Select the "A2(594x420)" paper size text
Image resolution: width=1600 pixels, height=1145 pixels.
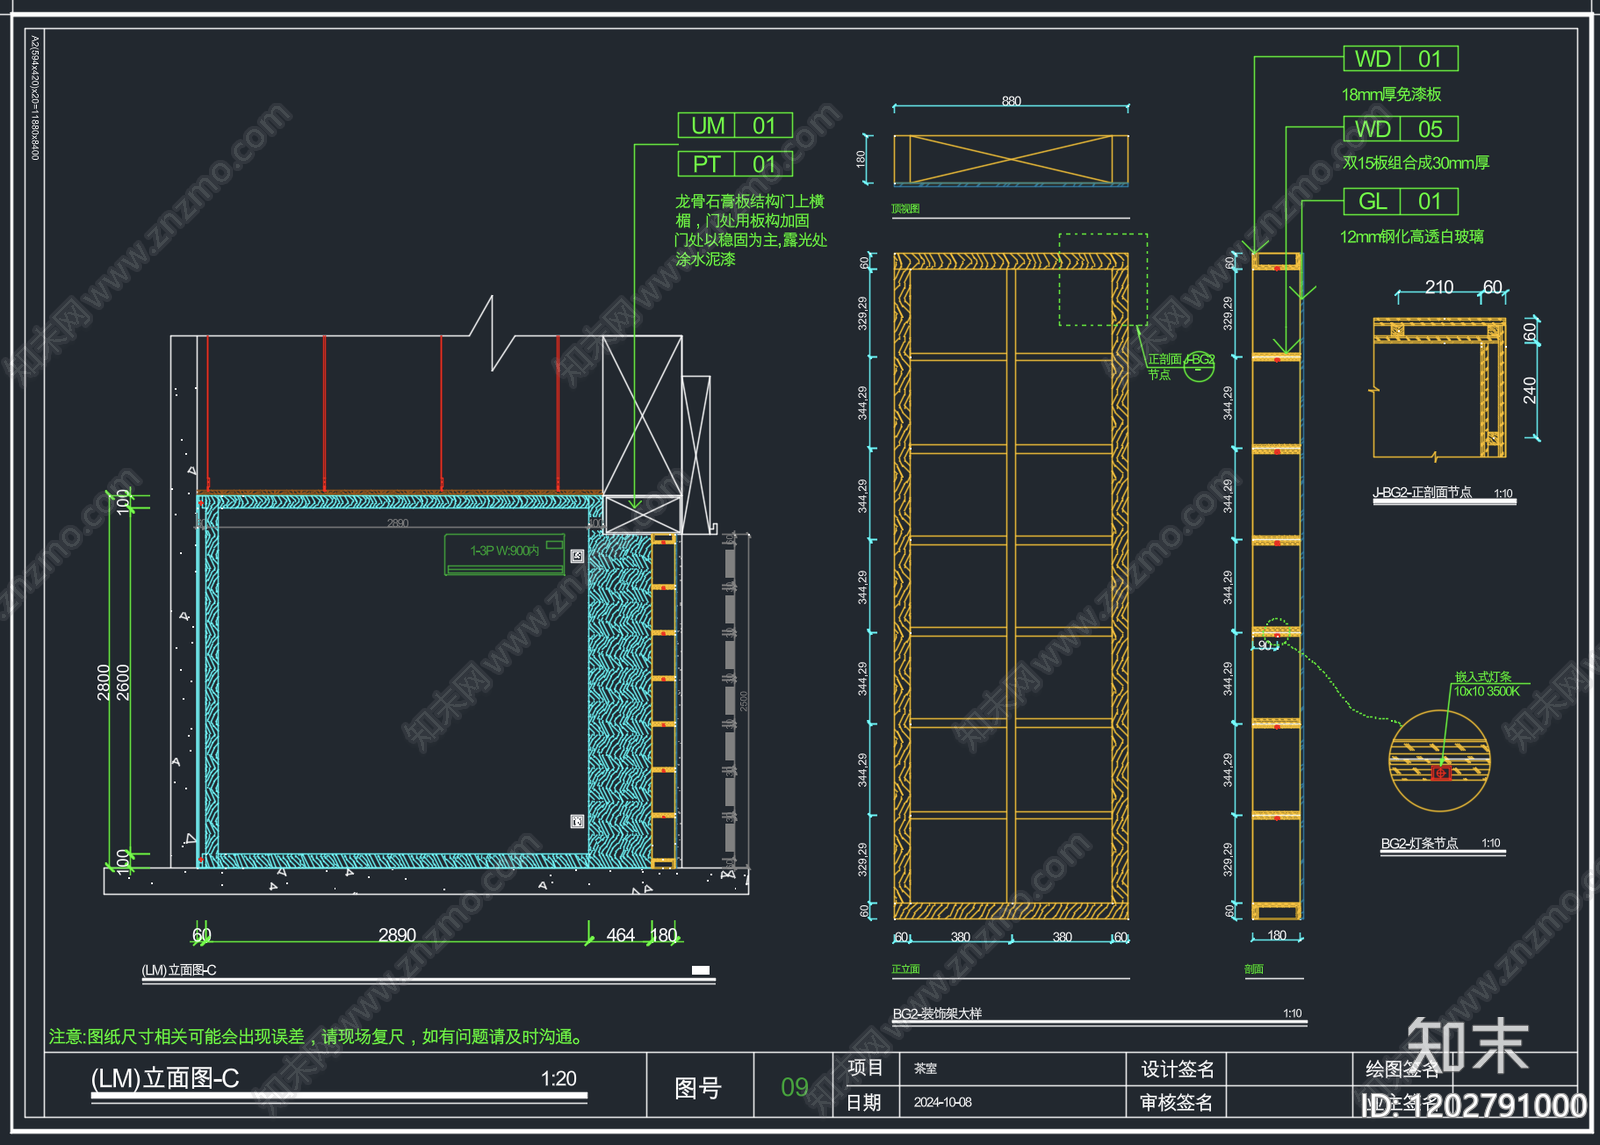tap(35, 98)
